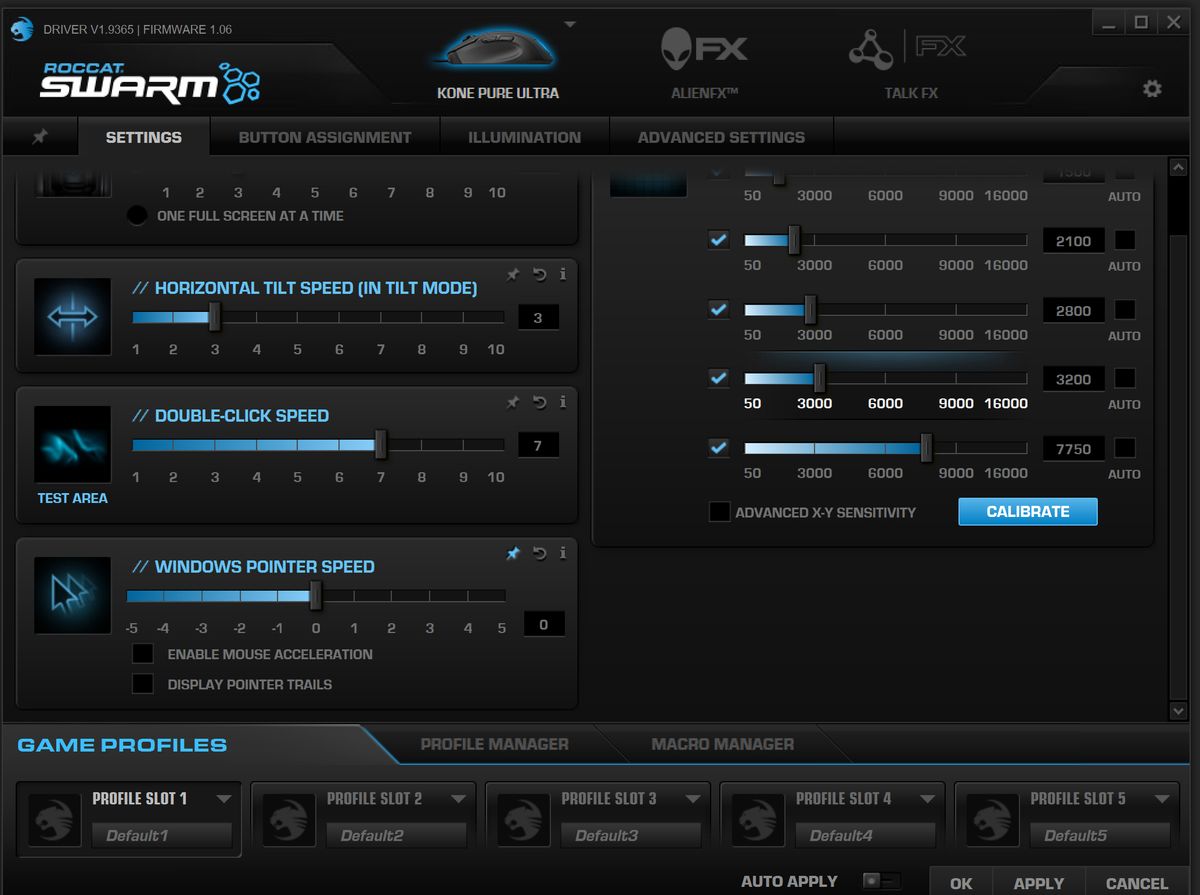Open the Profile Manager tab
Screen dimensions: 1200x895
495,744
